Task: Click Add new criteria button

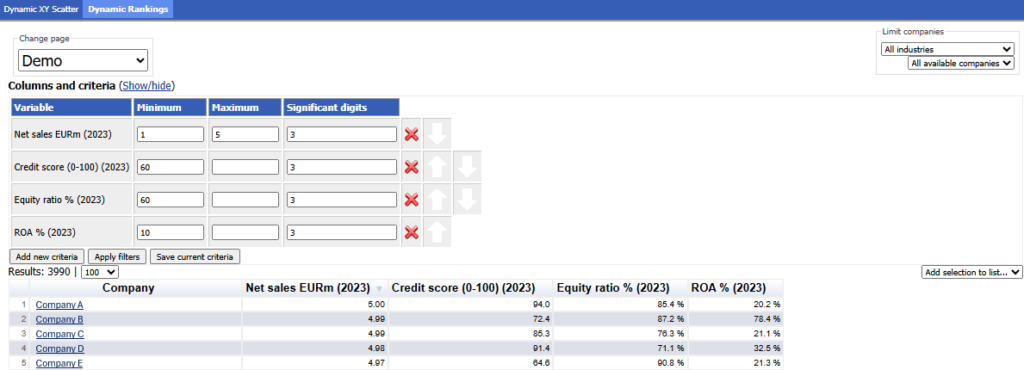Action: [x=48, y=256]
